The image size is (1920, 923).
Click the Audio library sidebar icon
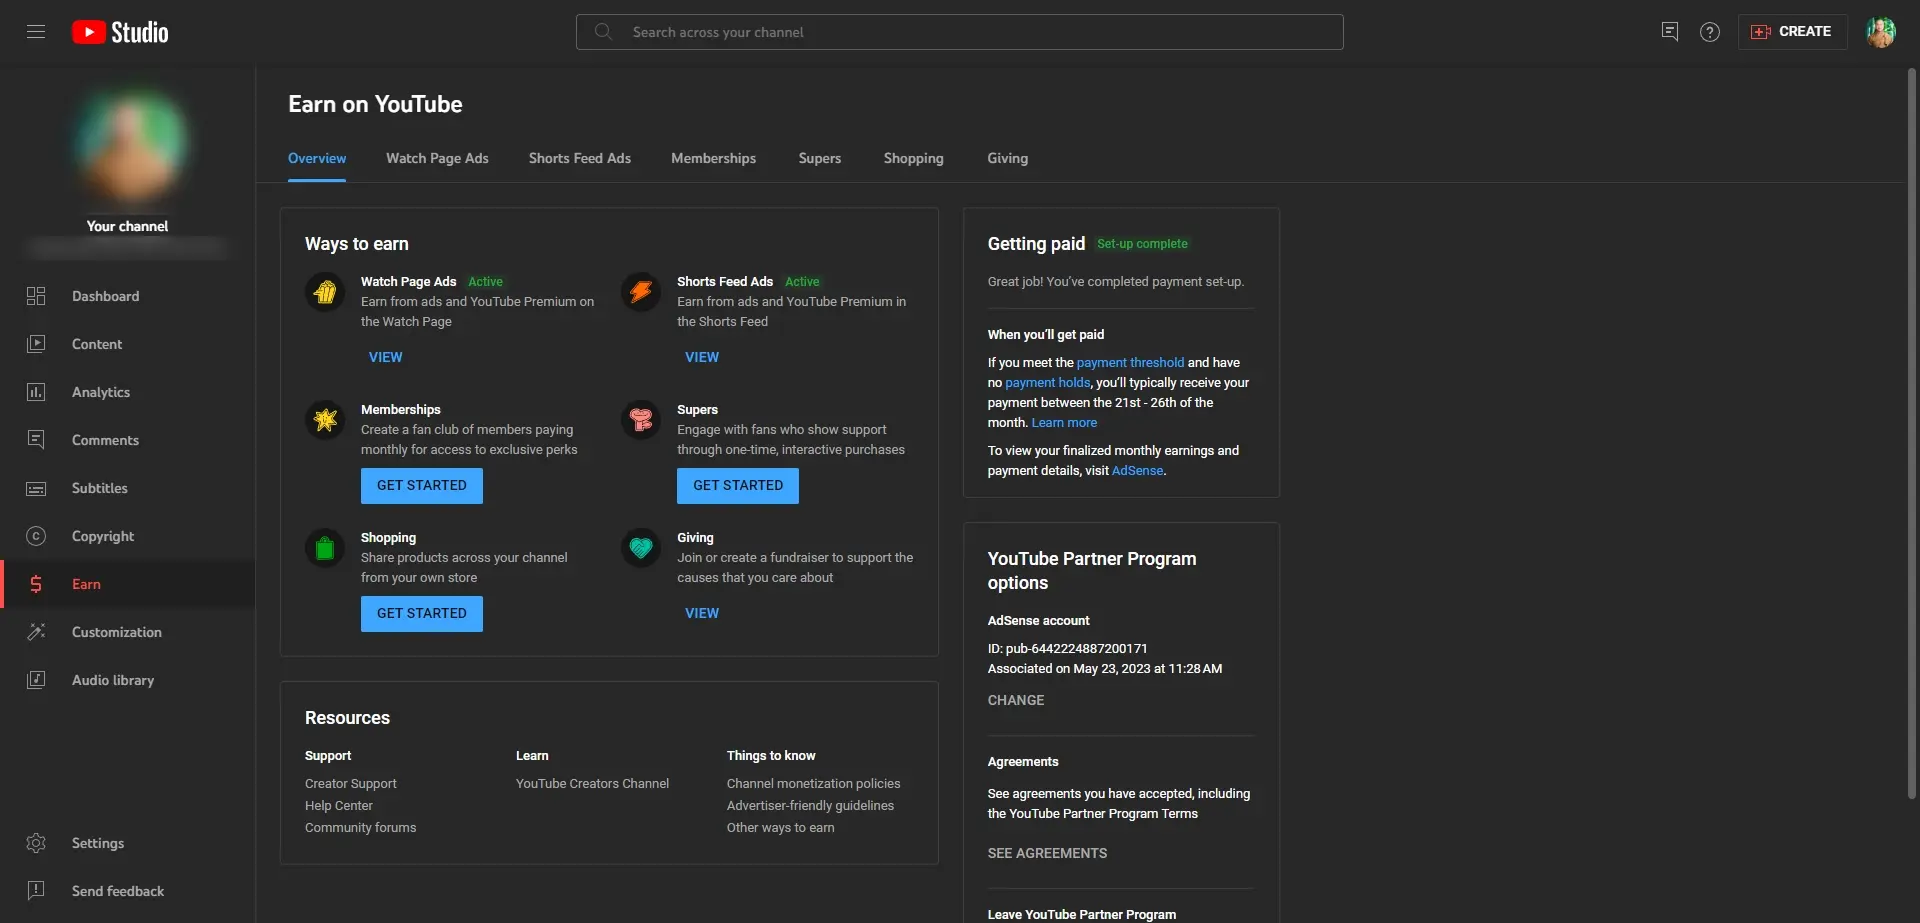(x=36, y=680)
